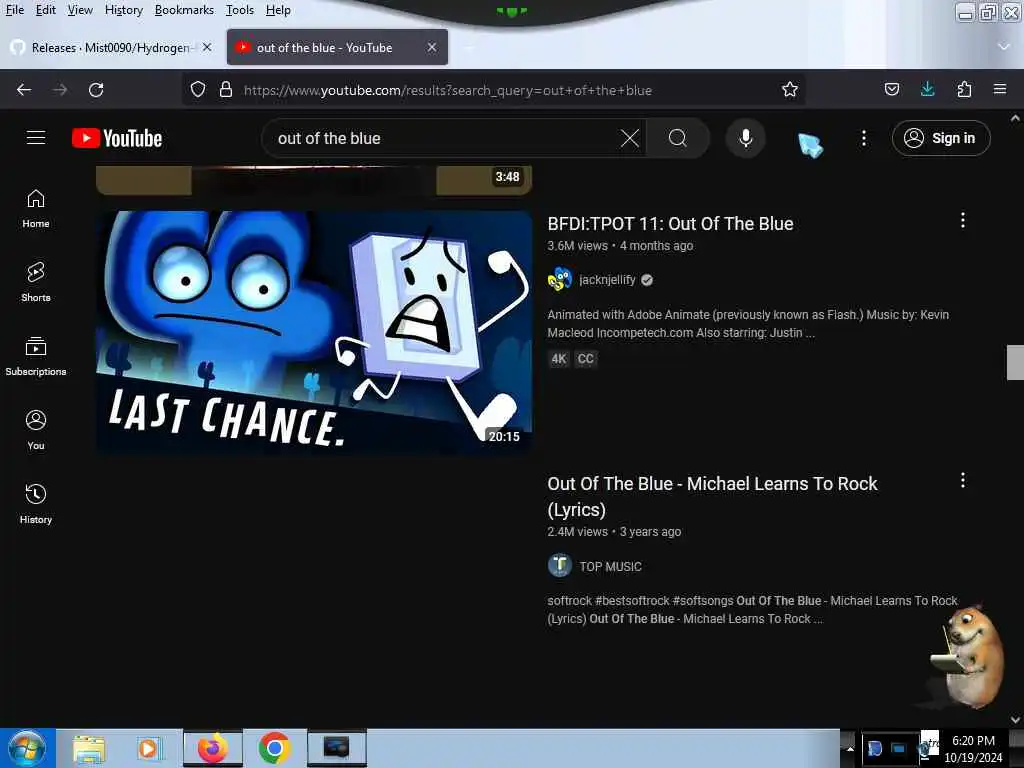1024x768 pixels.
Task: Open the Help menu
Action: pyautogui.click(x=278, y=10)
